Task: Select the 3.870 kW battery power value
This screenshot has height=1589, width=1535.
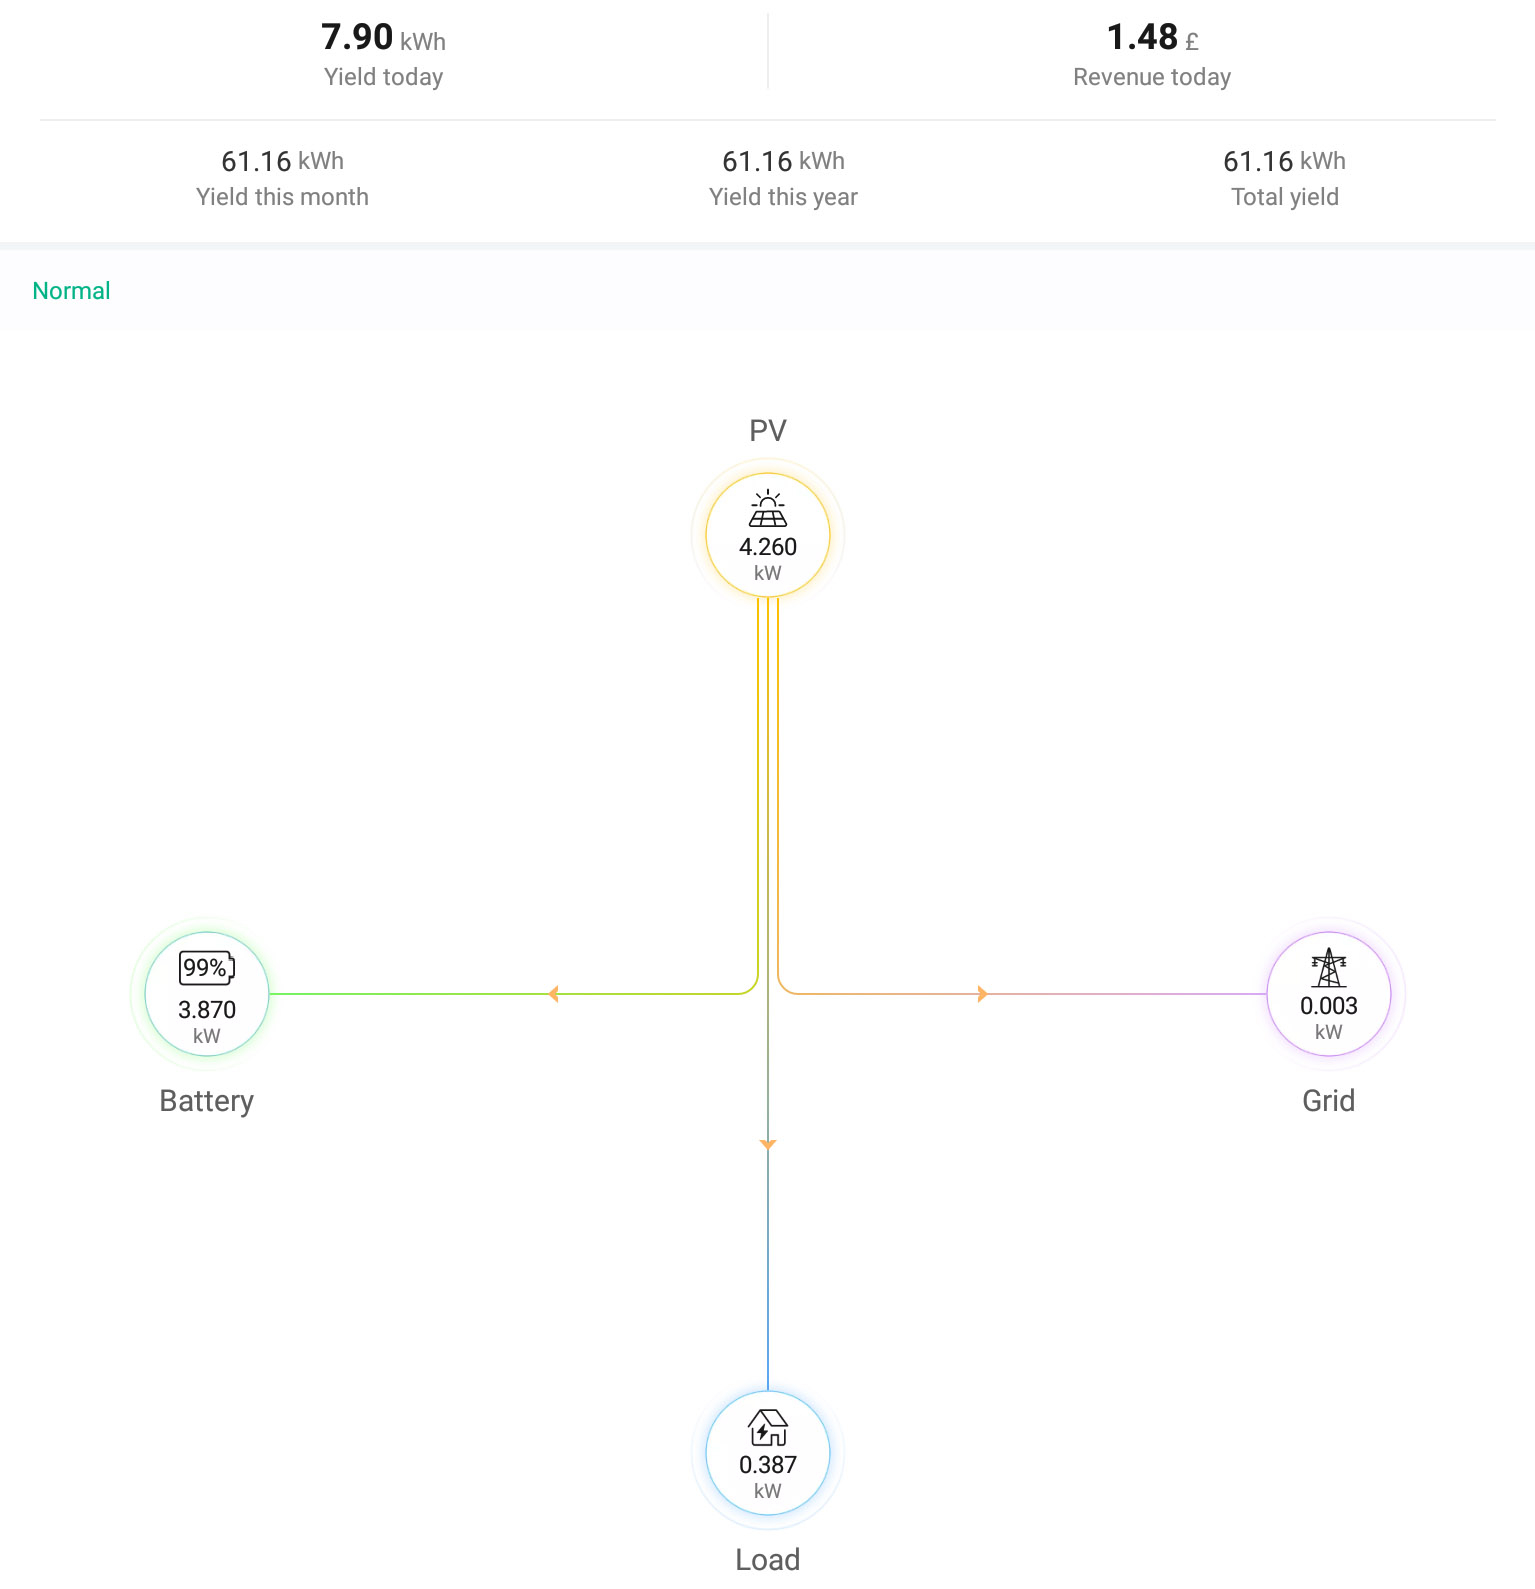Action: click(207, 1022)
